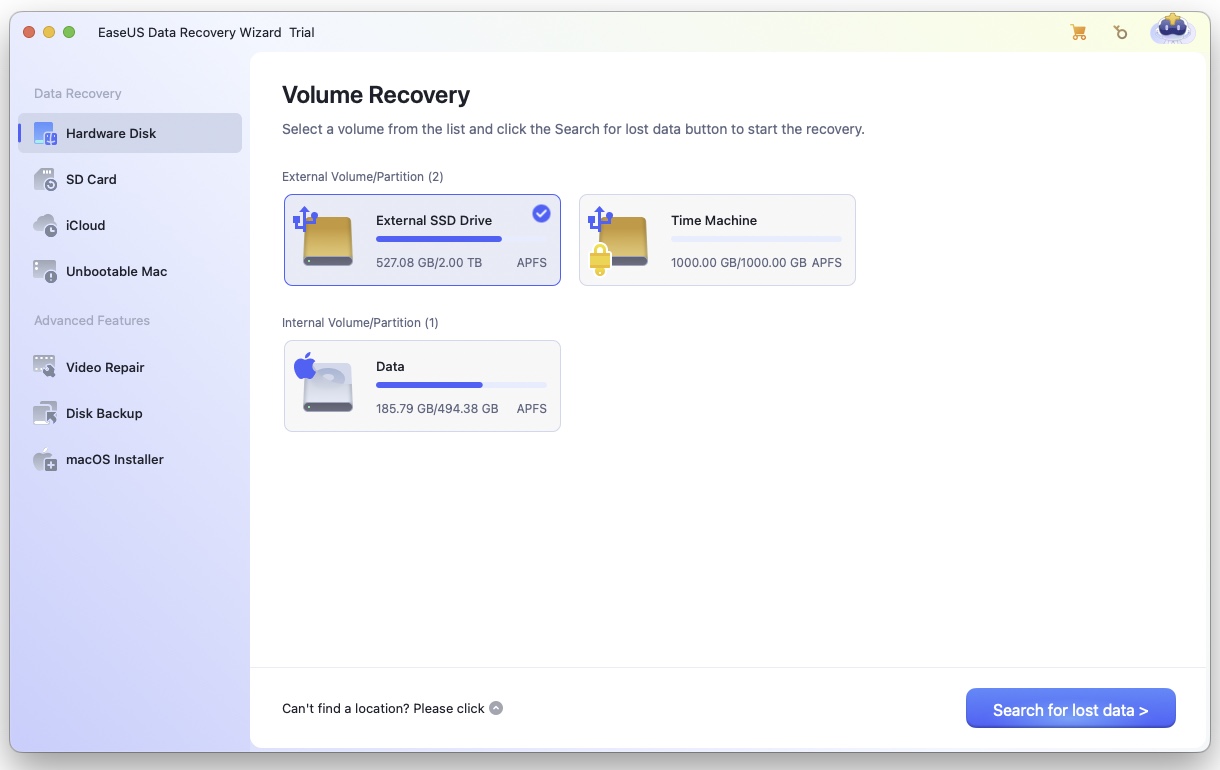Expand the Can't find a location arrow
1220x770 pixels.
pyautogui.click(x=496, y=708)
